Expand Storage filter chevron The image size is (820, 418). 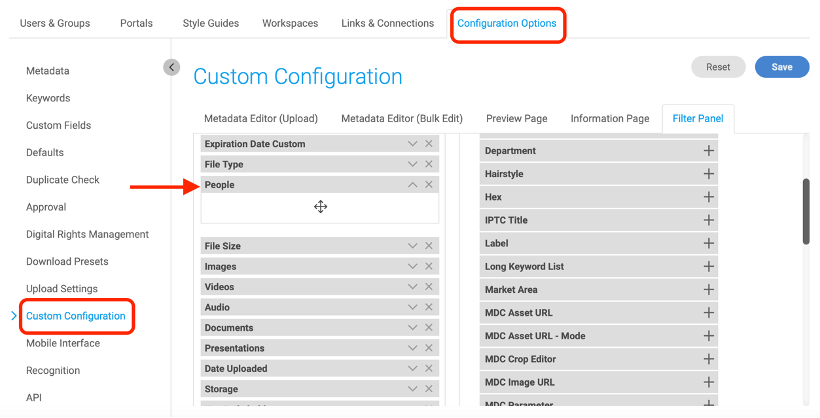[412, 389]
